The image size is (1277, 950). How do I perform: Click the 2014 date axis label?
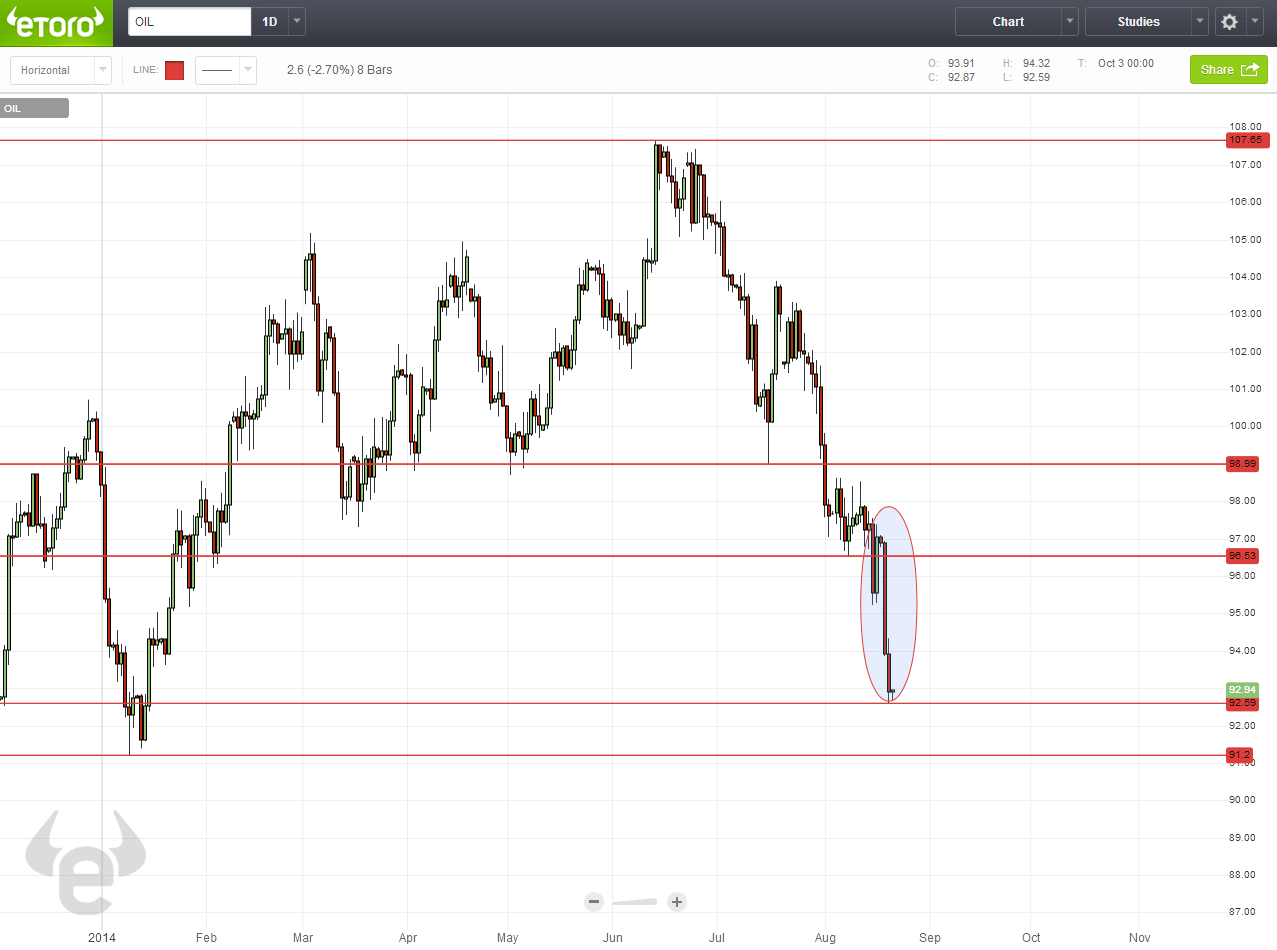pyautogui.click(x=102, y=938)
